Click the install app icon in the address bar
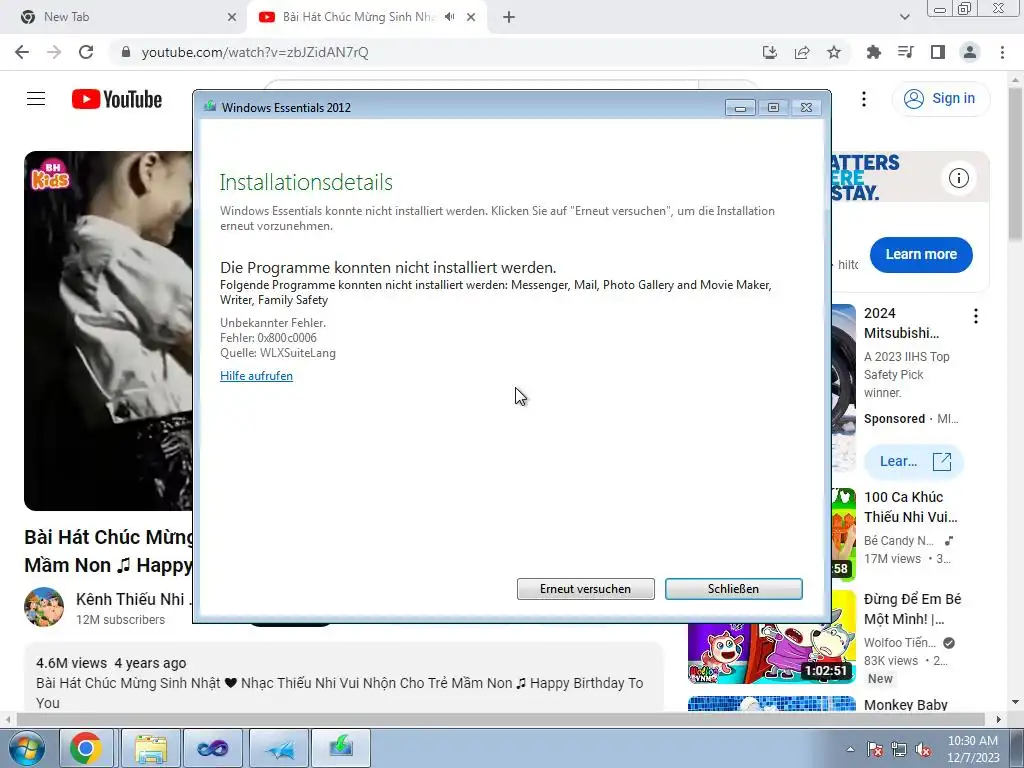 point(770,52)
